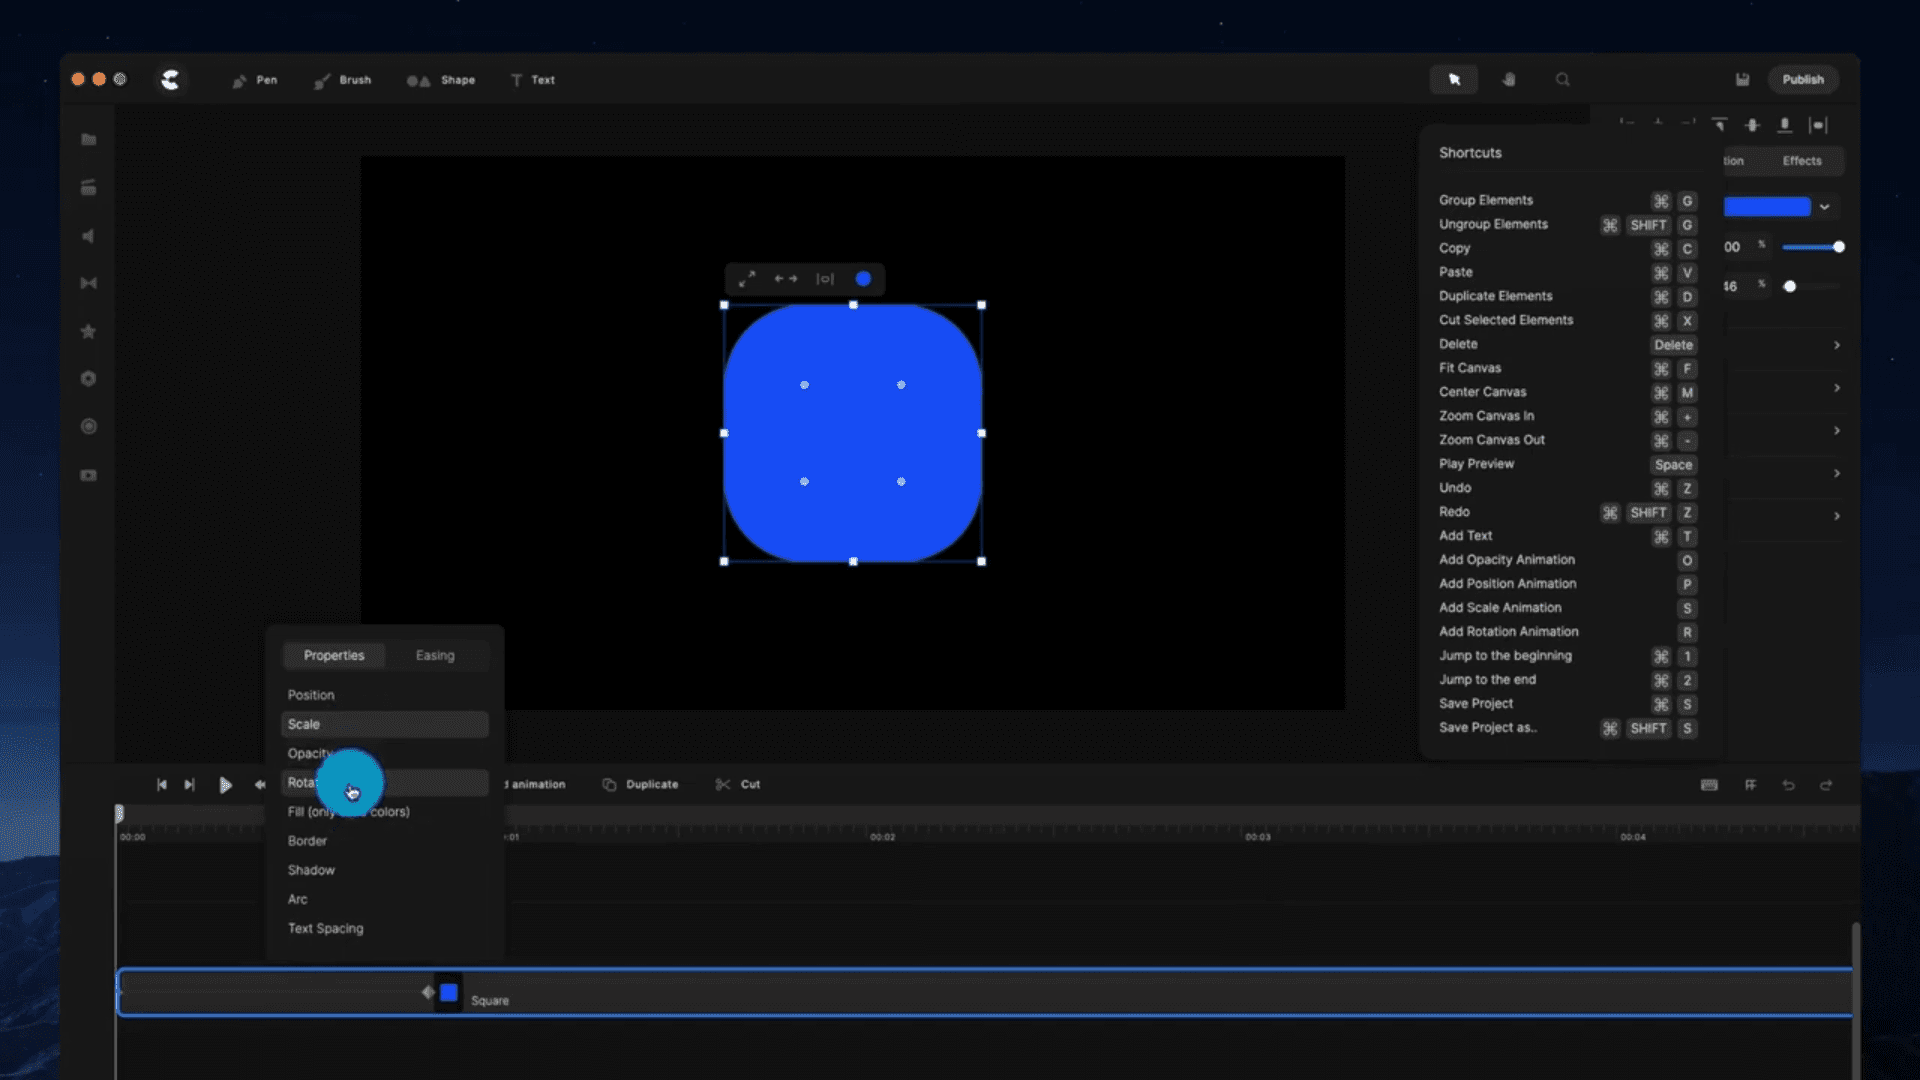
Task: Click the undo arrow in timeline bar
Action: coord(1788,785)
